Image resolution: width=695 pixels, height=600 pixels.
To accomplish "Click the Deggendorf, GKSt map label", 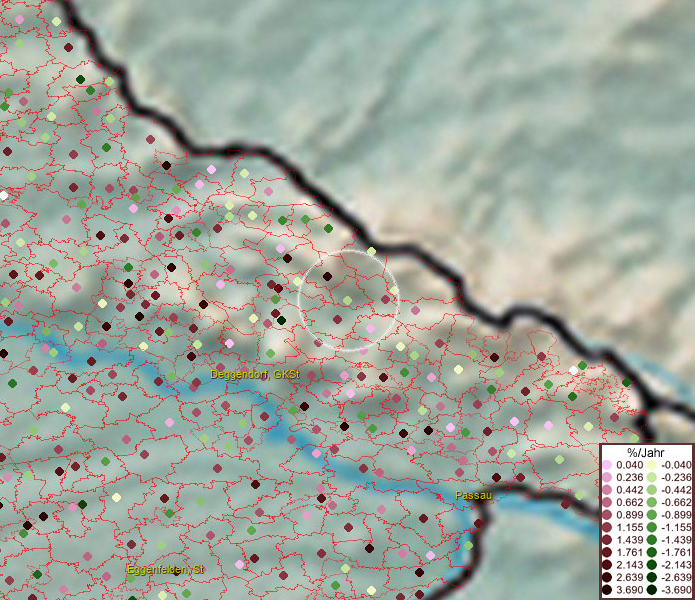I will click(x=255, y=374).
